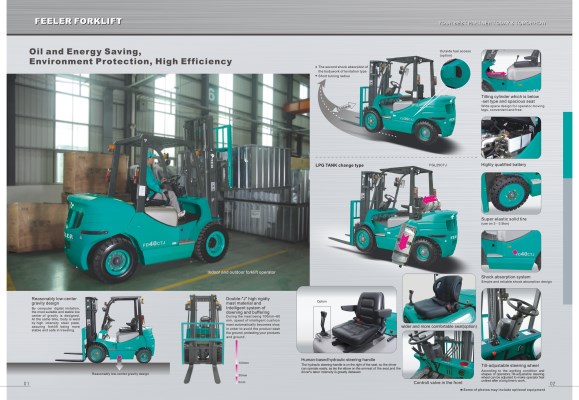This screenshot has width=579, height=400.
Task: Click the circular outside fuel access image
Action: coord(455,73)
